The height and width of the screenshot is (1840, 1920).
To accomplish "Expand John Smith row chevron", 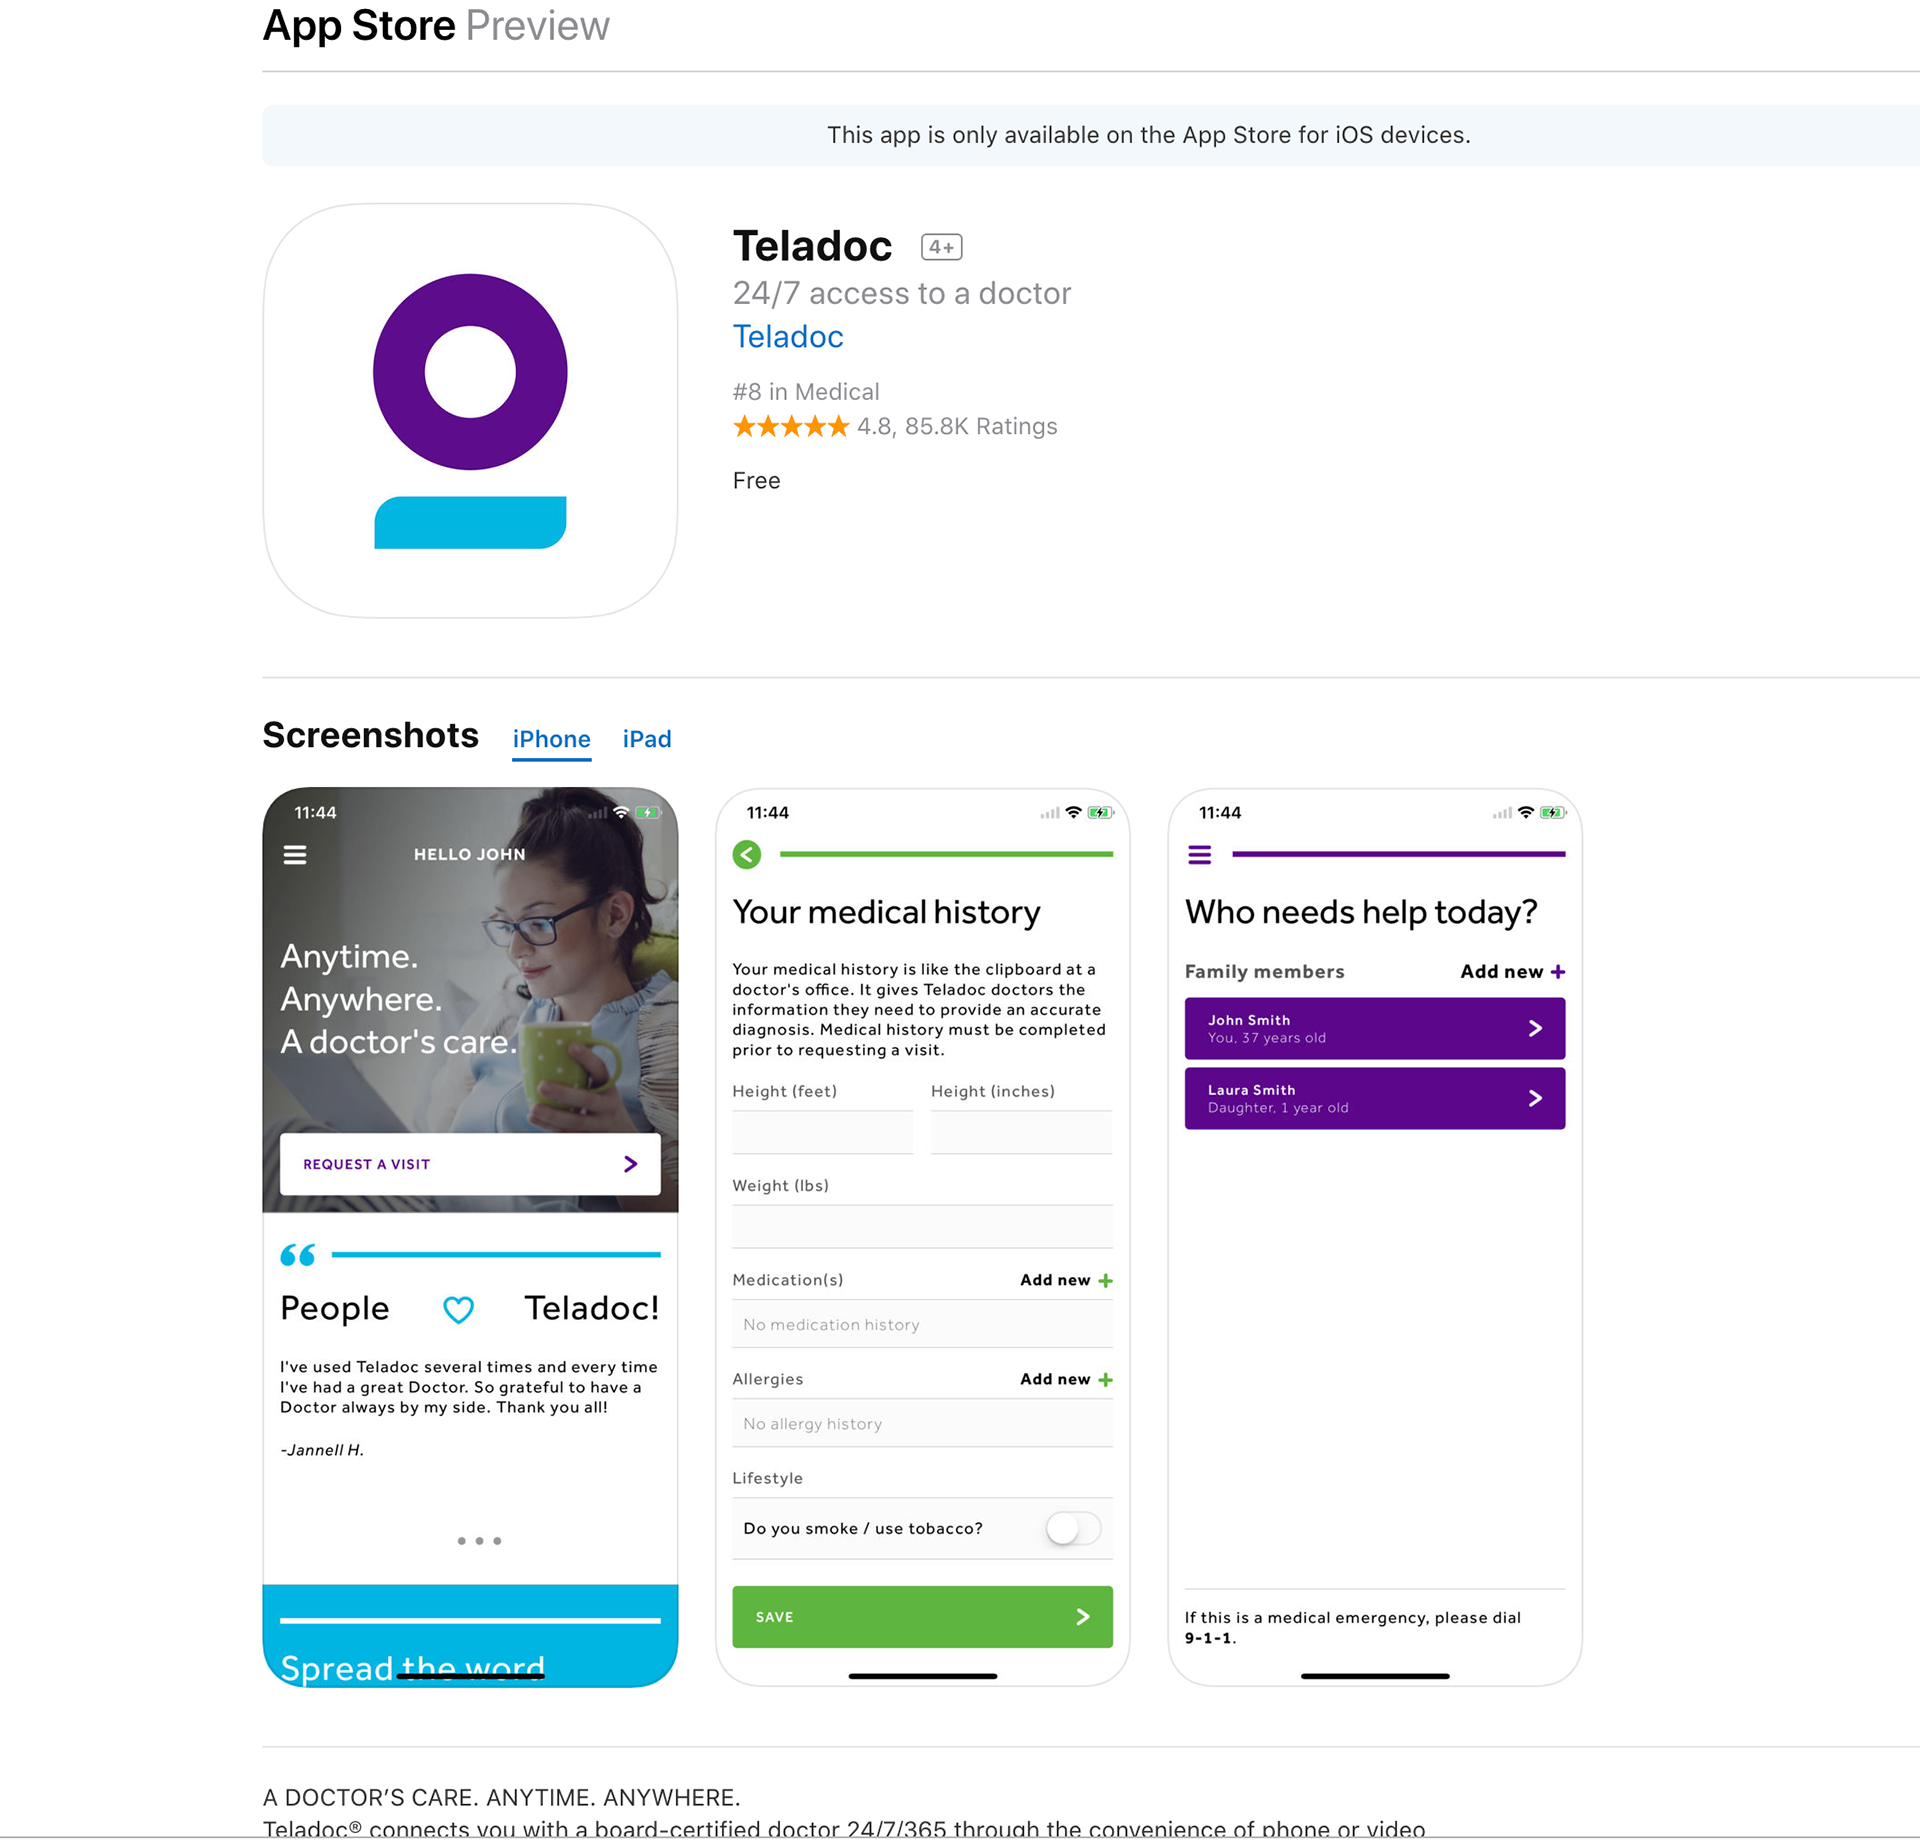I will tap(1536, 1029).
